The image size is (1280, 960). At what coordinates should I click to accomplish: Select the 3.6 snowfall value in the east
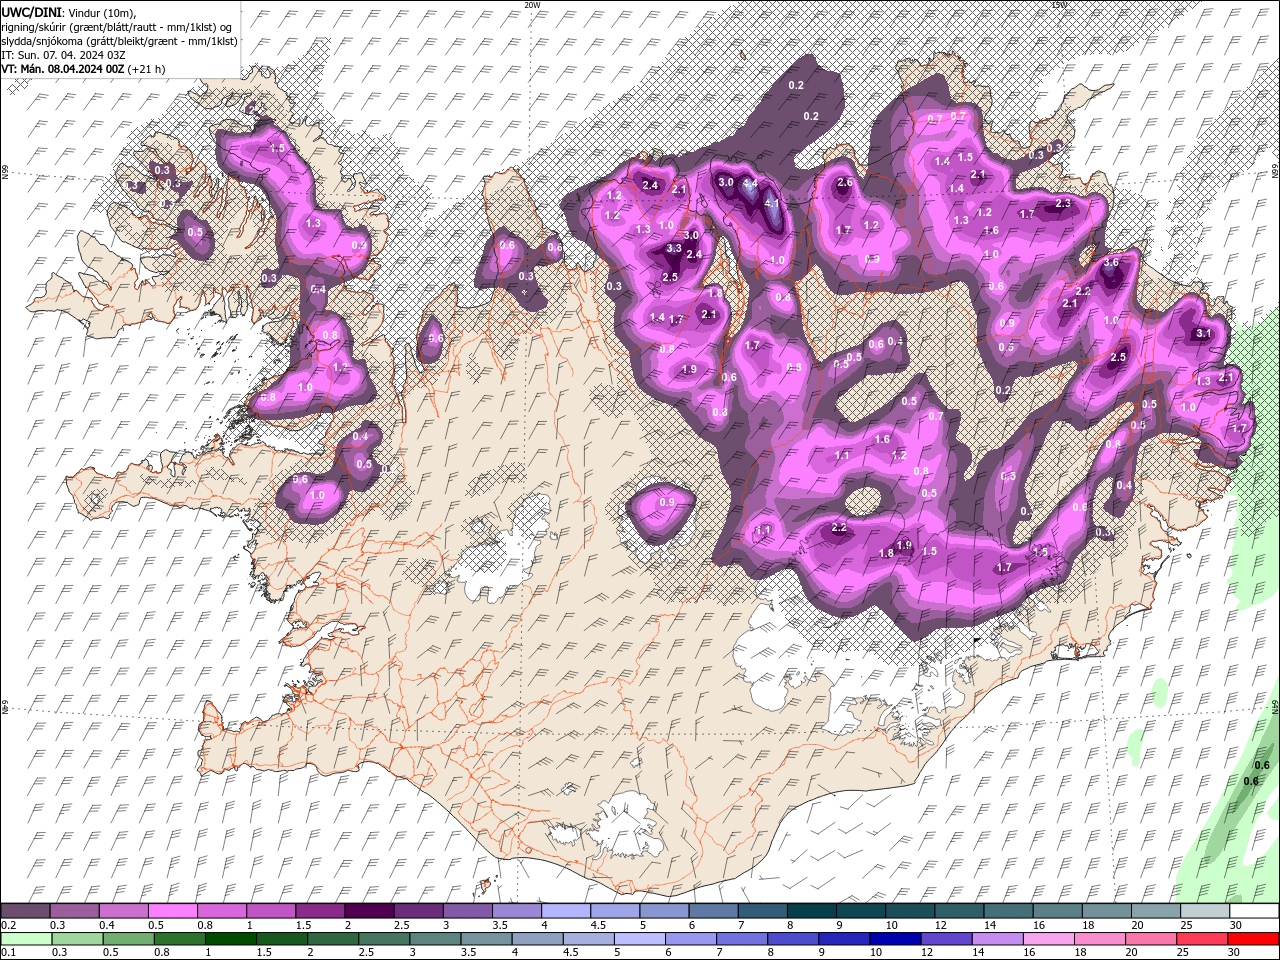click(x=1111, y=262)
